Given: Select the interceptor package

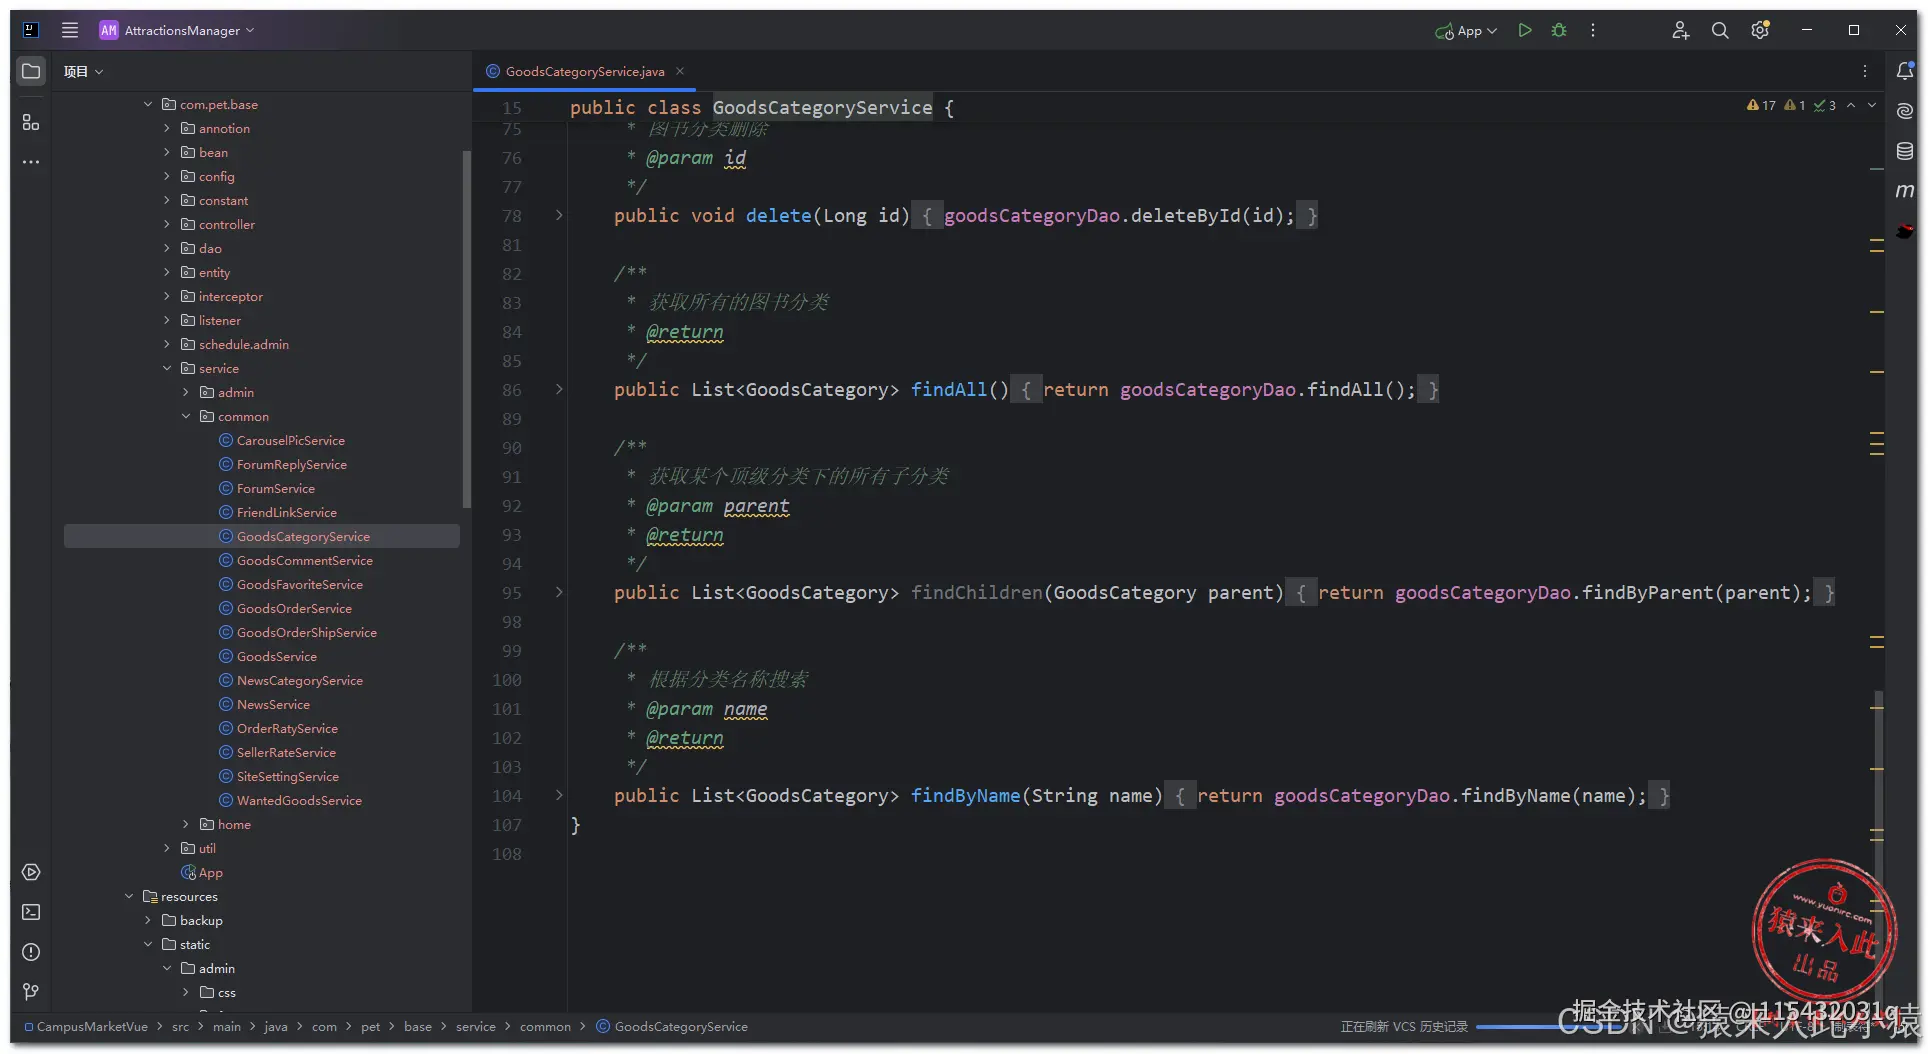Looking at the screenshot, I should pos(230,296).
